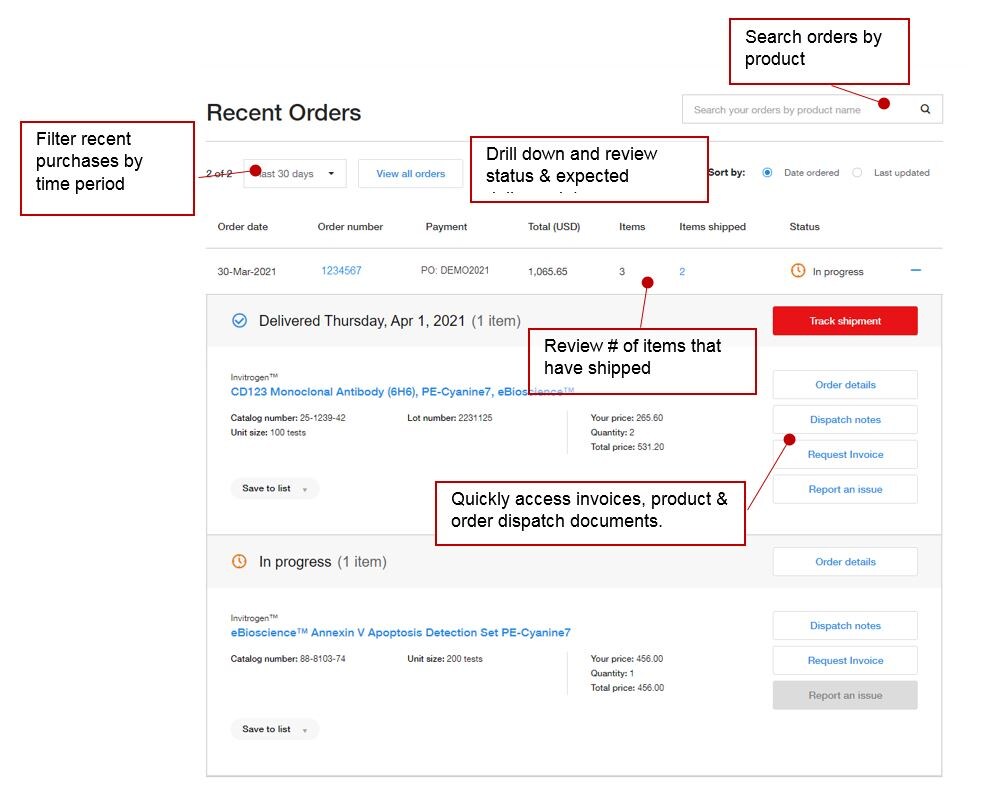The image size is (982, 793).
Task: Click the orange In progress clock icon in order row
Action: click(x=797, y=271)
